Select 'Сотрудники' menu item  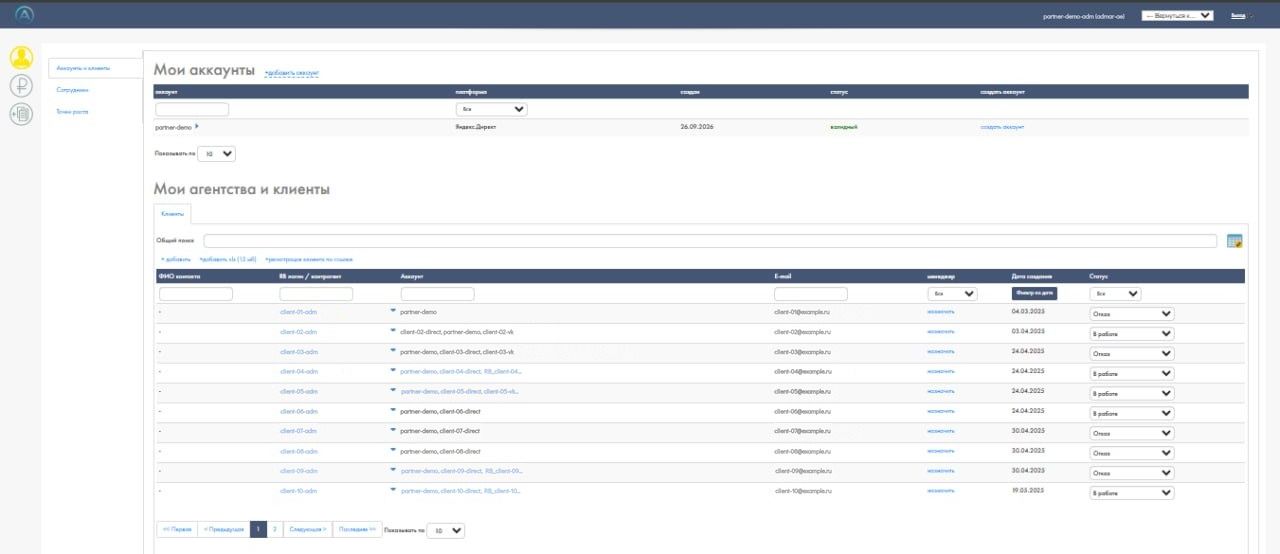(72, 90)
